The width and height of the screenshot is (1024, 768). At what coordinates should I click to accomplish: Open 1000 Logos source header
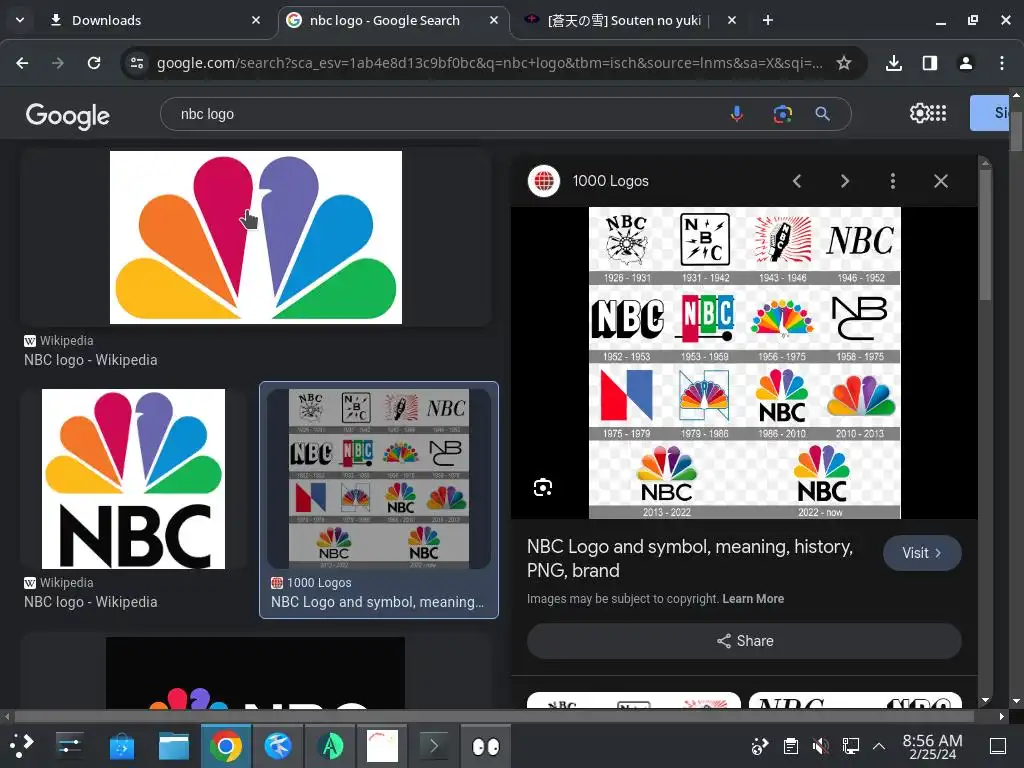pos(588,181)
